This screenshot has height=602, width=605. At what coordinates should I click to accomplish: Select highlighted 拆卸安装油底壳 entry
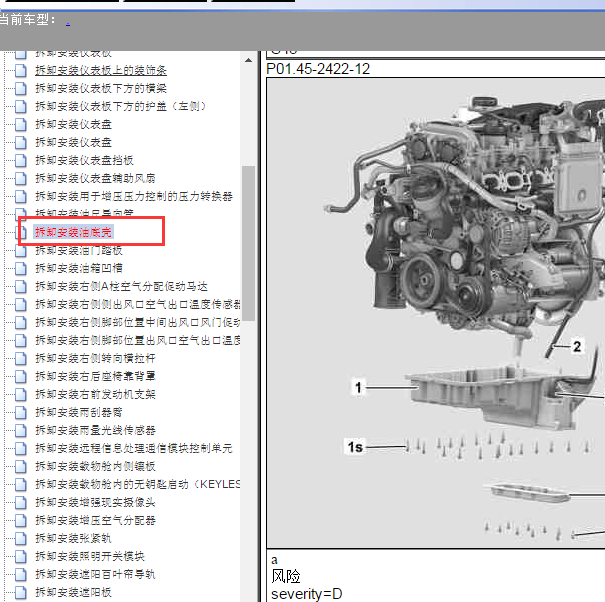click(73, 232)
